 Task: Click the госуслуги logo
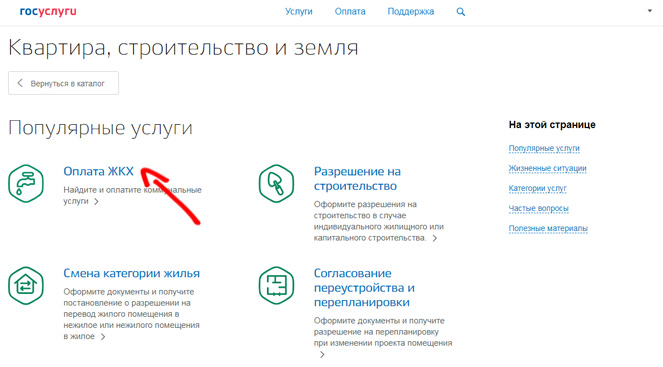[x=48, y=11]
